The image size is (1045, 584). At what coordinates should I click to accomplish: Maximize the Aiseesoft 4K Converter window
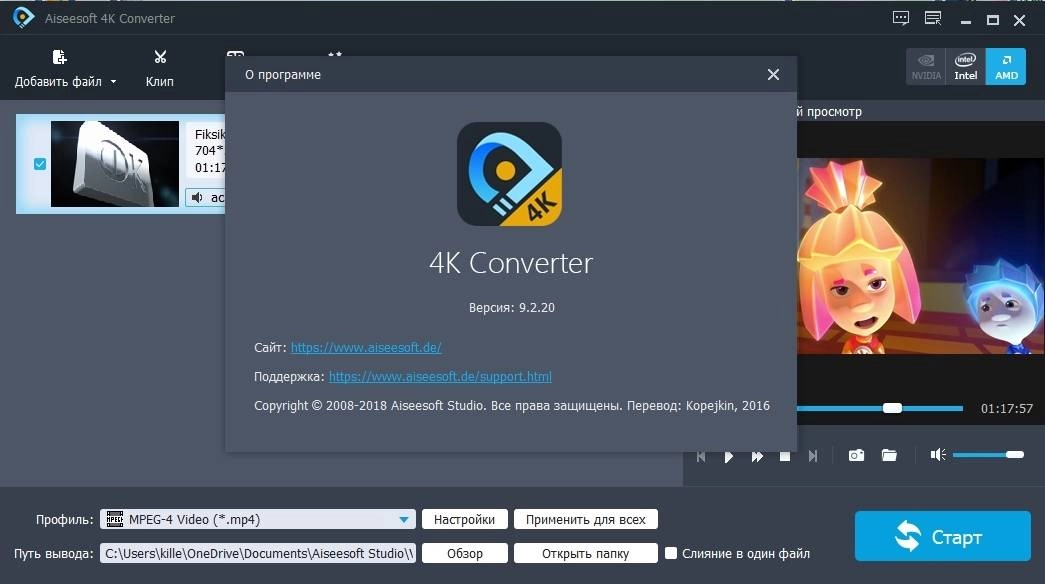(992, 21)
